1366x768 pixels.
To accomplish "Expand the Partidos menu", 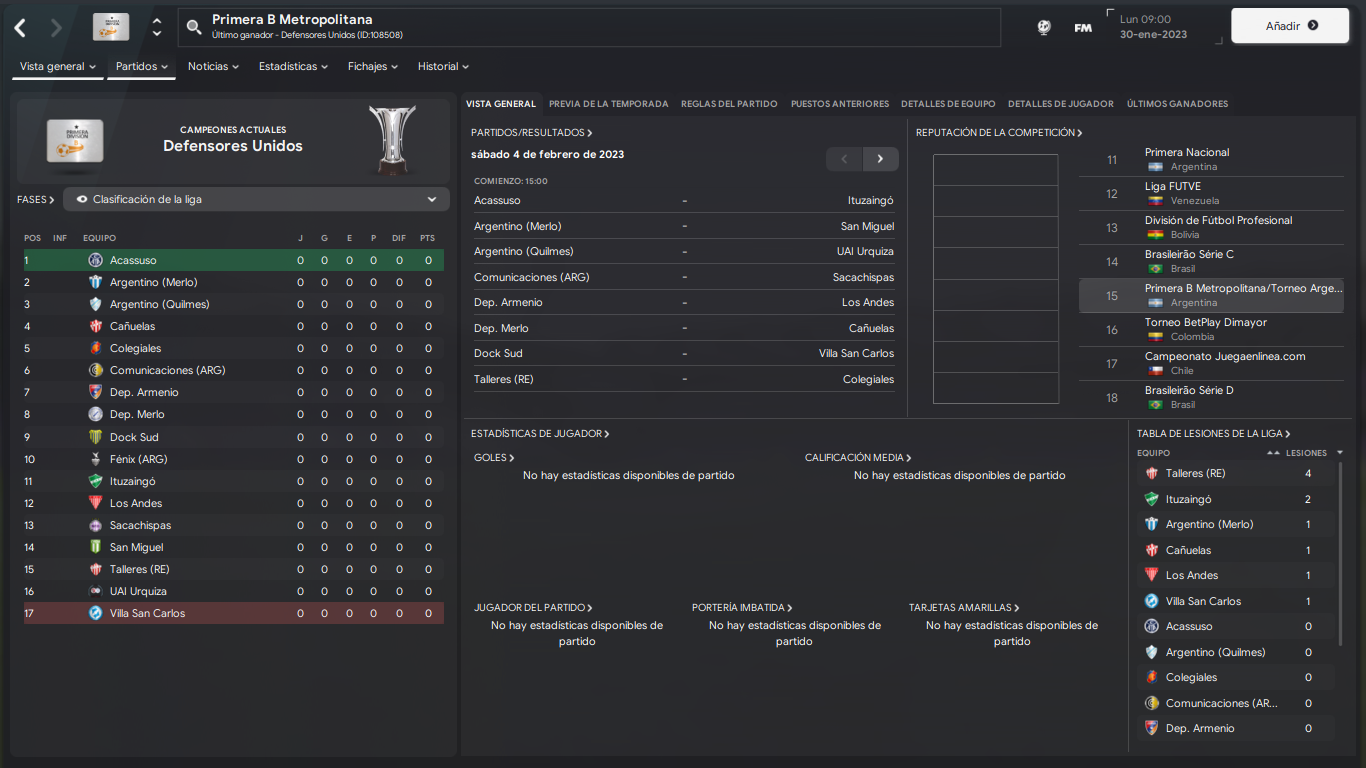I will [x=142, y=67].
